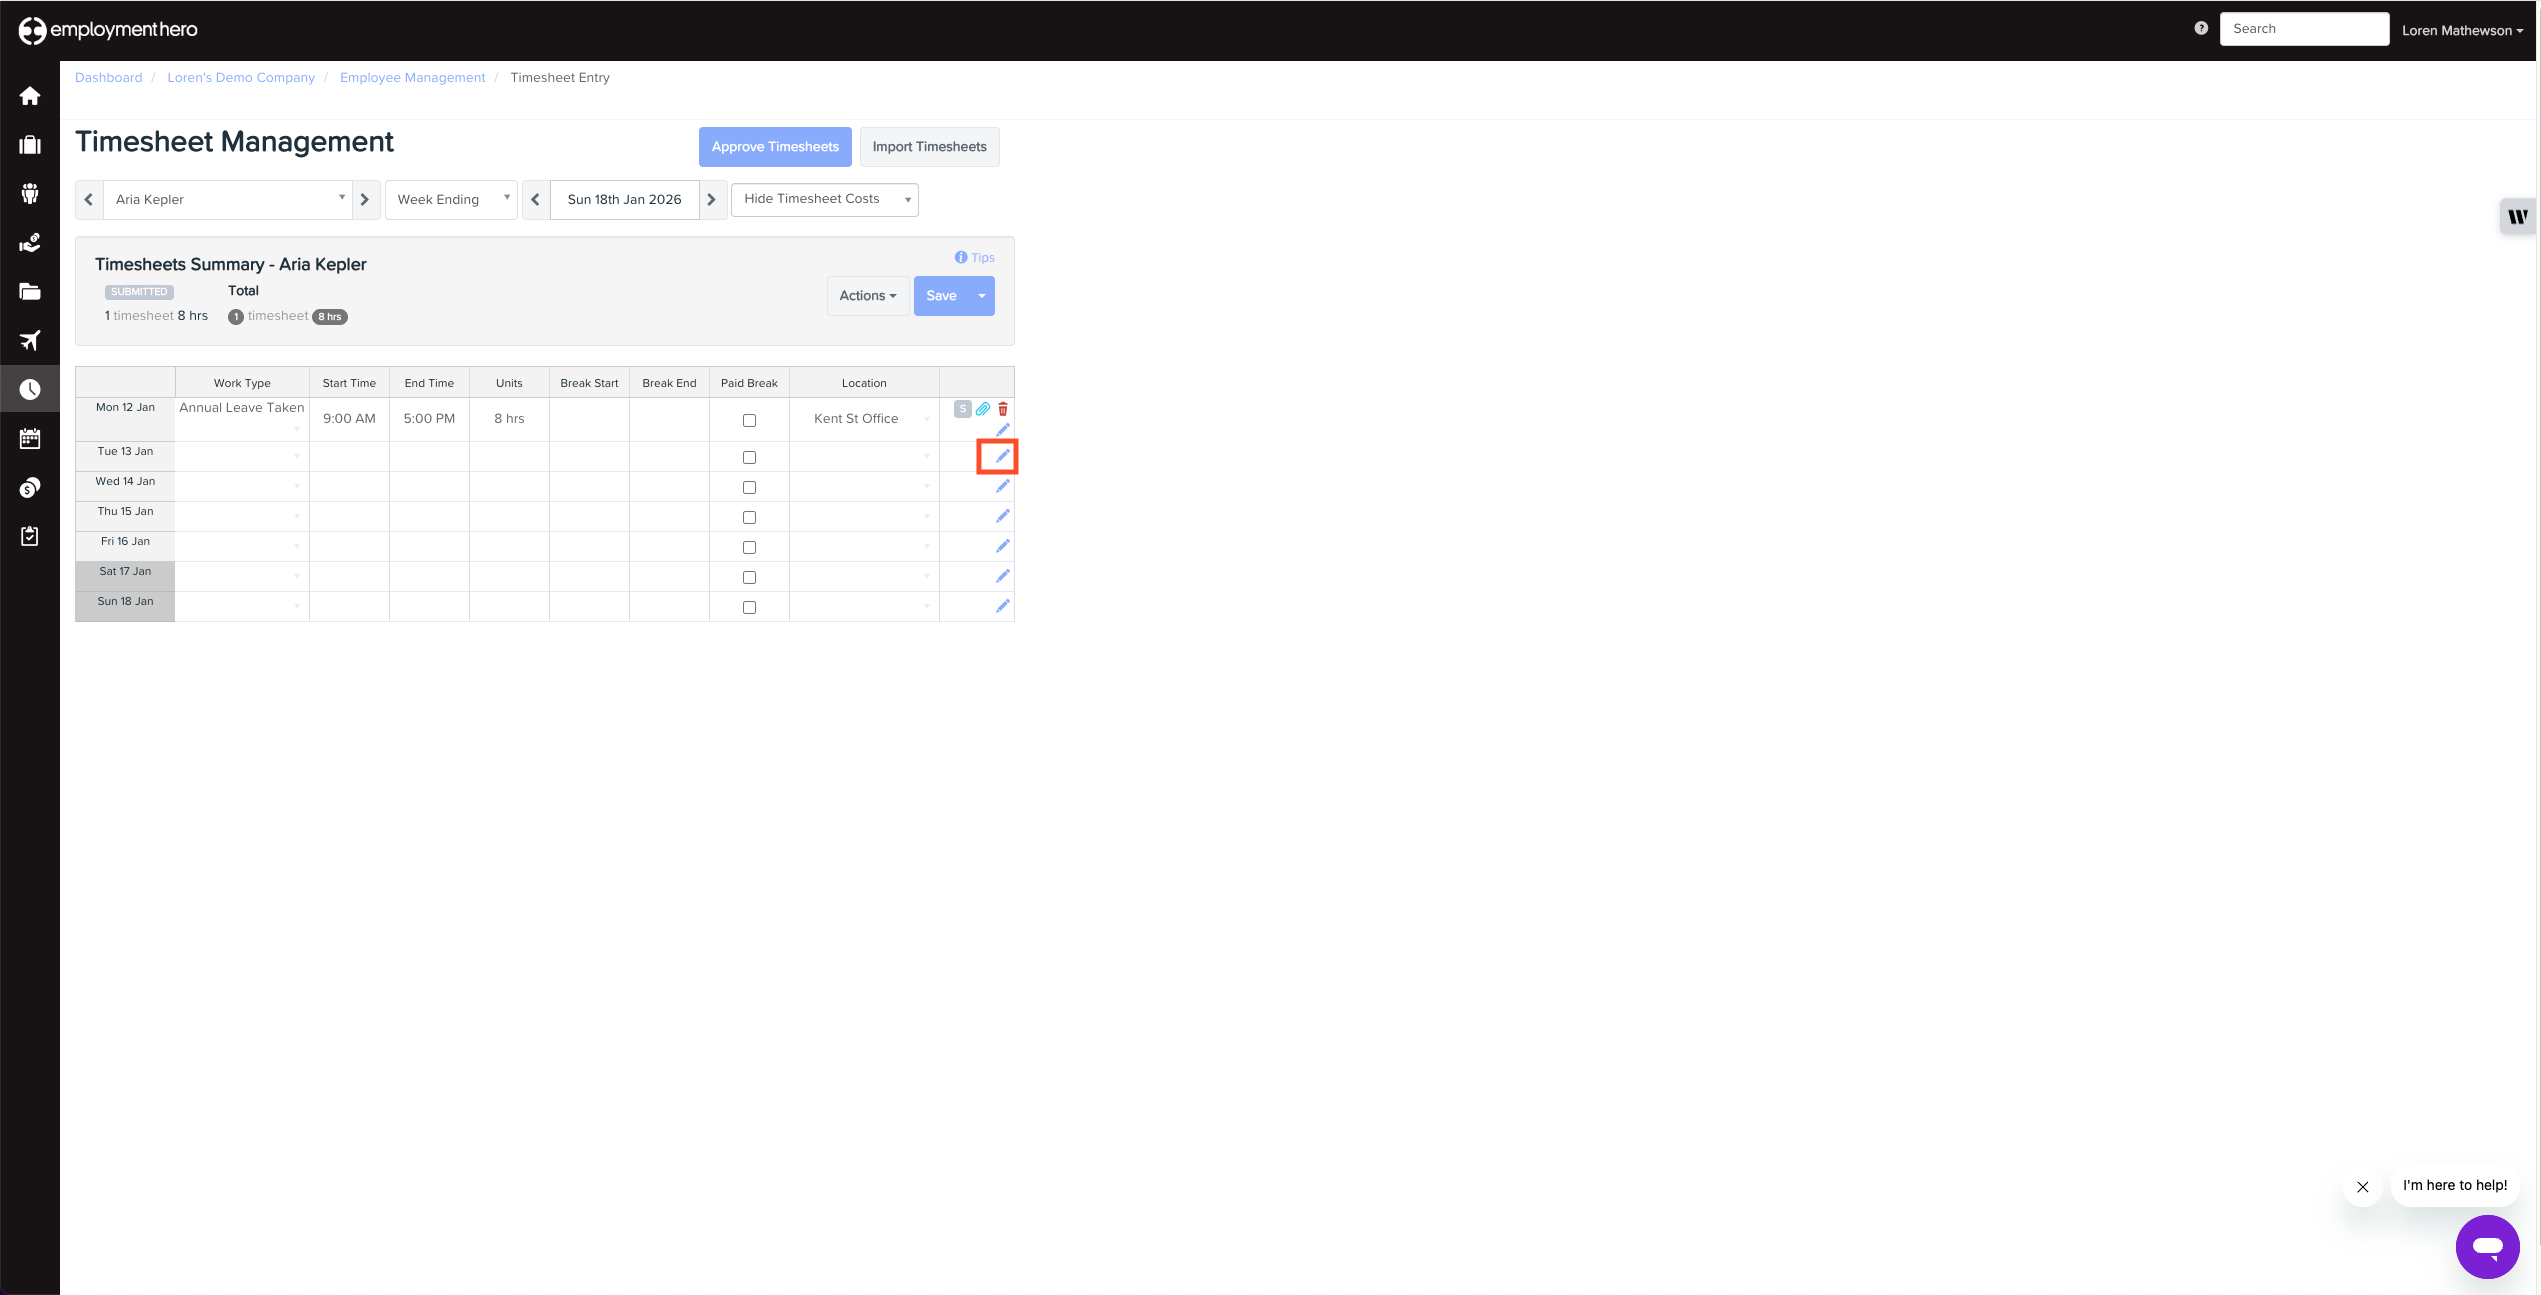Open the Aria Kepler employee dropdown

pos(228,200)
